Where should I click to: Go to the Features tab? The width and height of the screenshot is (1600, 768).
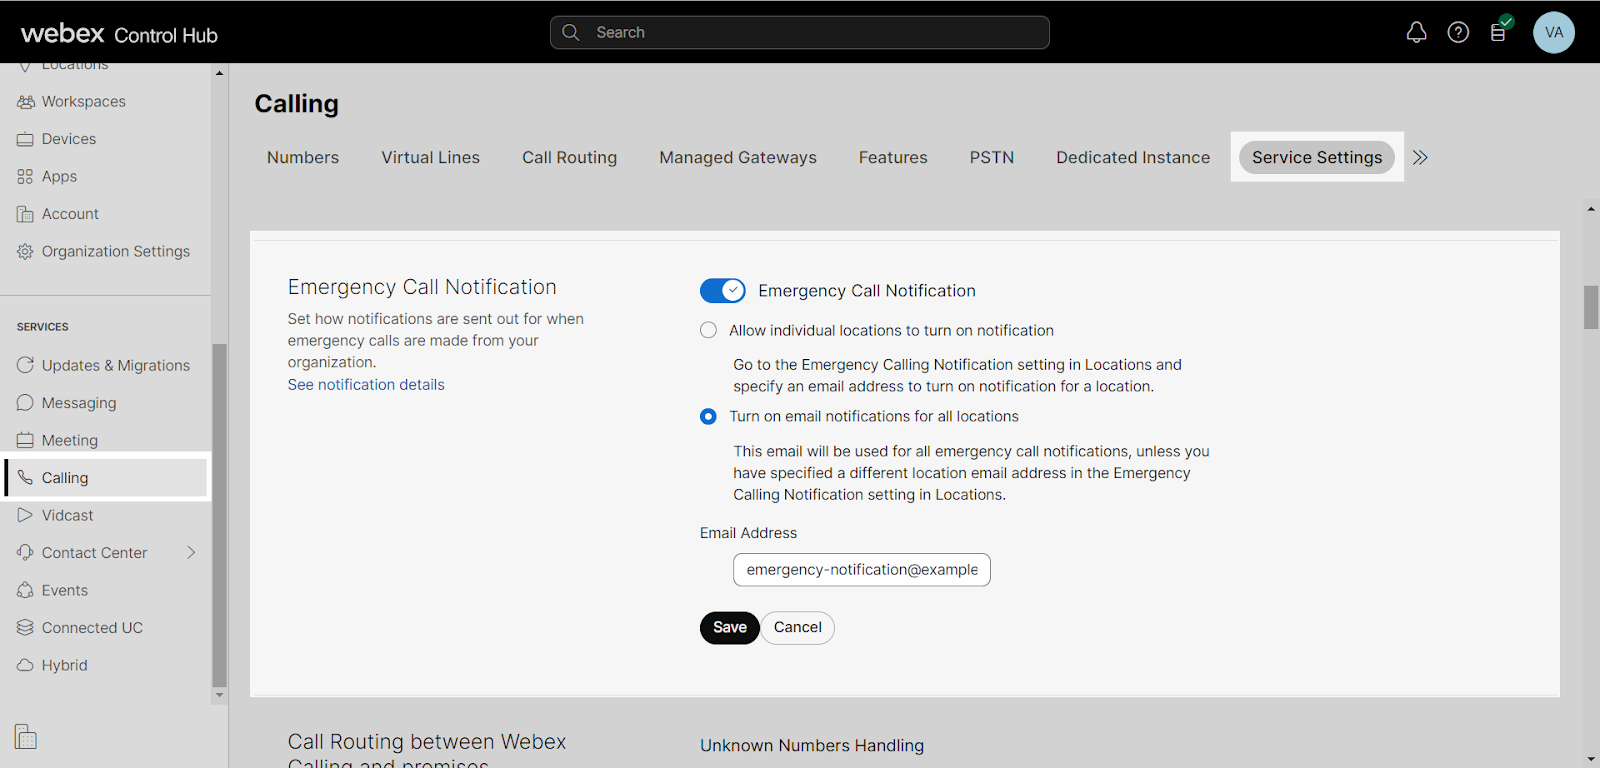click(893, 158)
